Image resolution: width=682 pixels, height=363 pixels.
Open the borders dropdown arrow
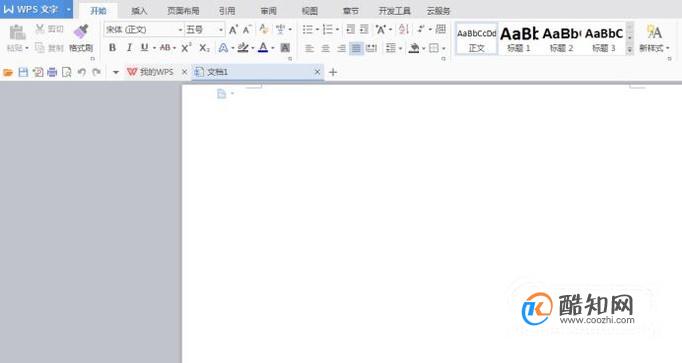pyautogui.click(x=444, y=48)
